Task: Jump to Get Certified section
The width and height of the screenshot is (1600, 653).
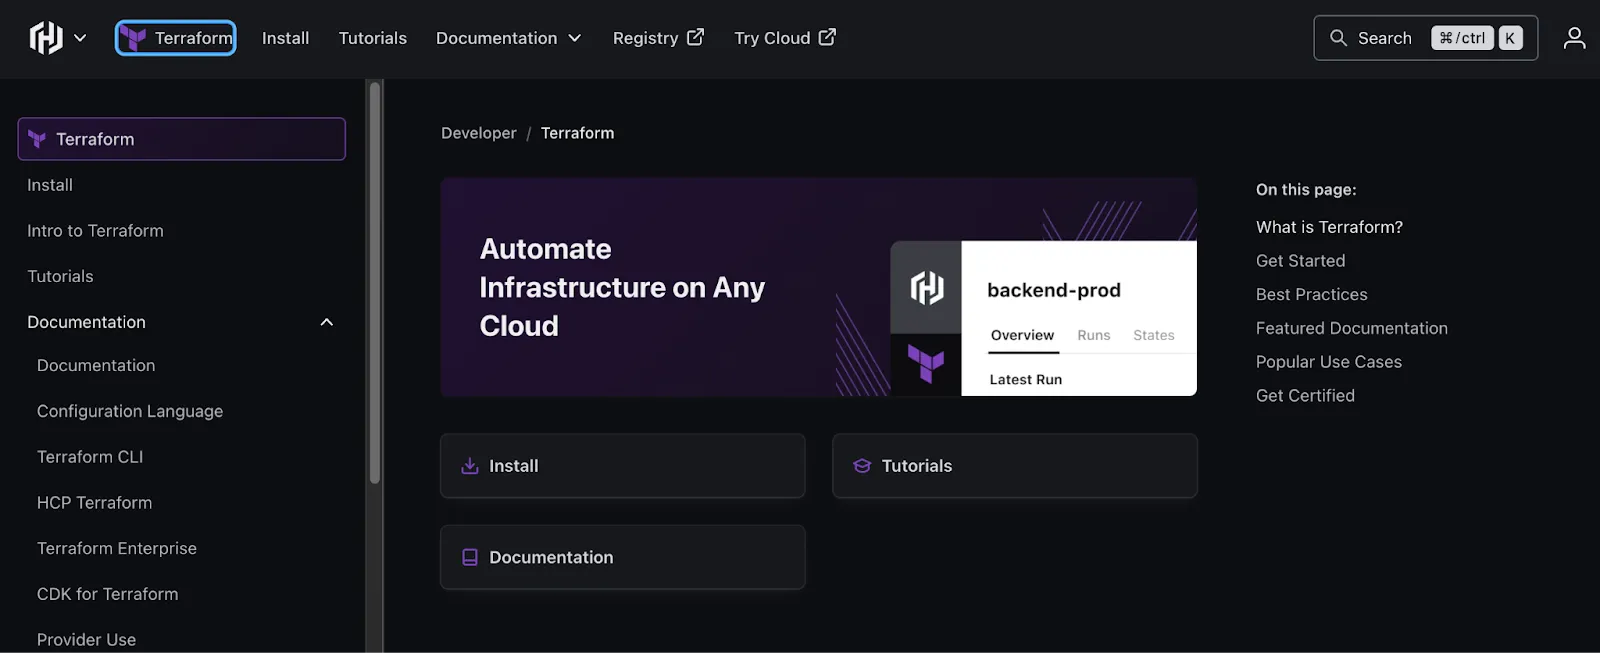Action: [x=1305, y=396]
